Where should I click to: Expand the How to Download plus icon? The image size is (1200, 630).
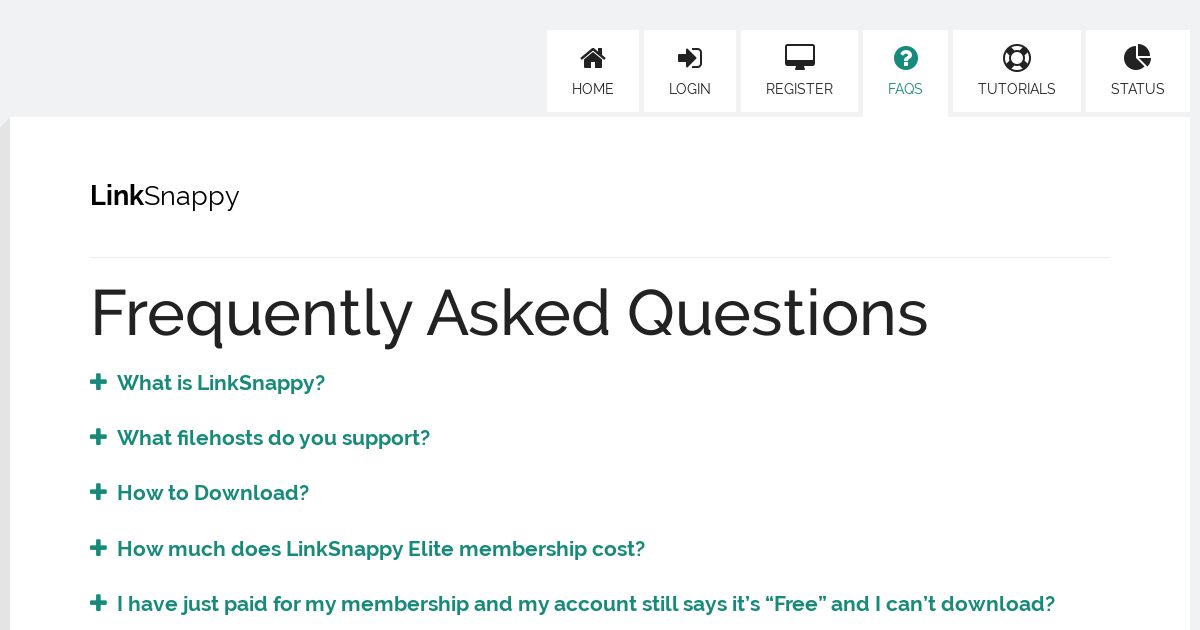(x=98, y=492)
